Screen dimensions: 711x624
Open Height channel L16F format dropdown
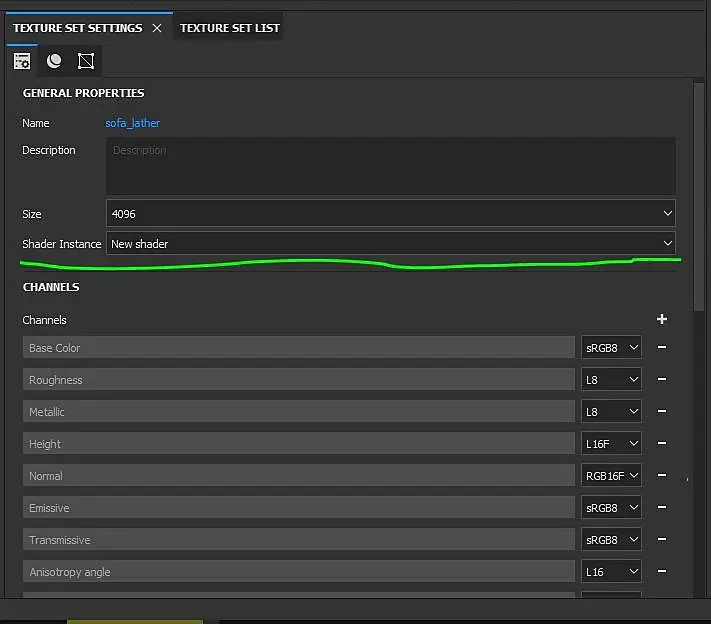pyautogui.click(x=611, y=444)
